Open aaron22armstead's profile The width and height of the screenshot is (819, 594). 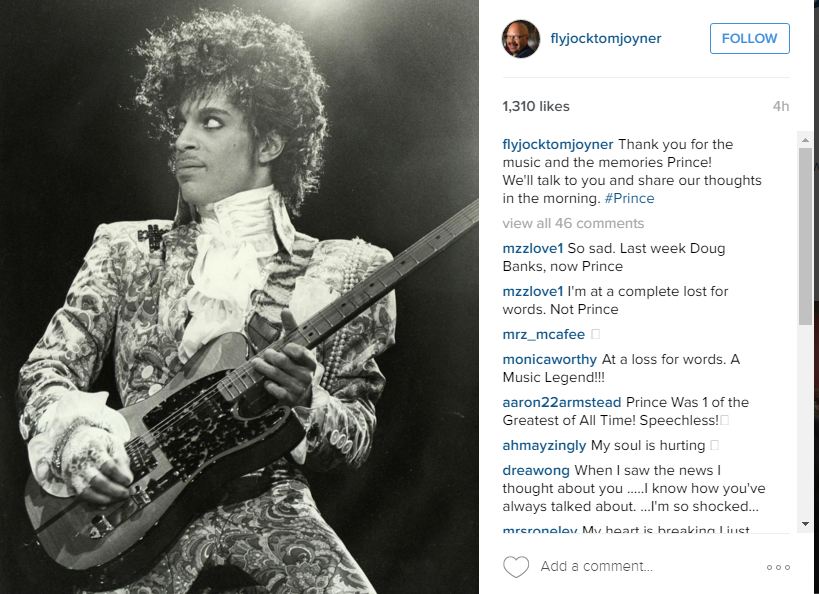tap(561, 402)
